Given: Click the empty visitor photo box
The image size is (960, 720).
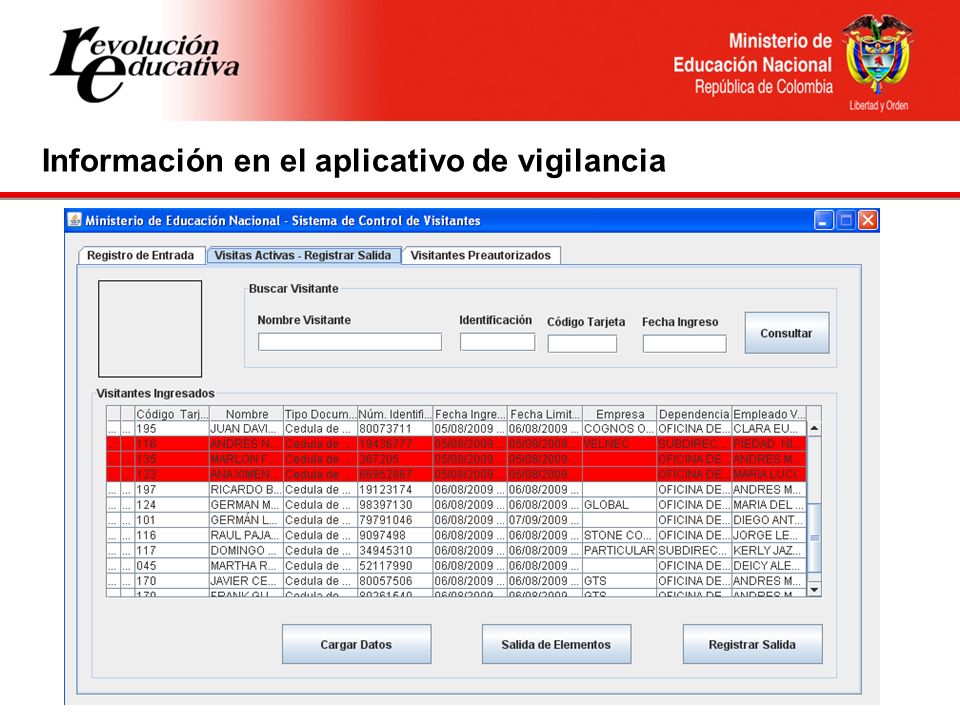Looking at the screenshot, I should [x=150, y=329].
